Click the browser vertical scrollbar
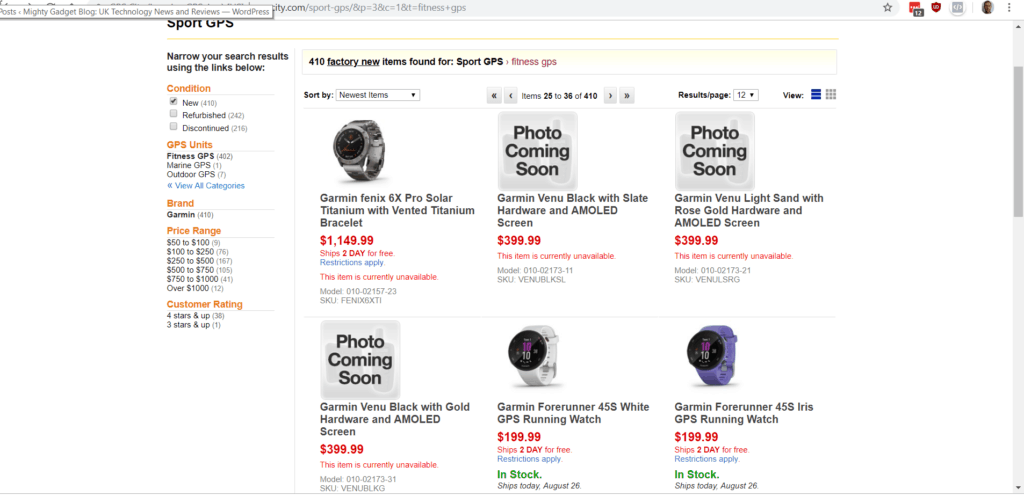The image size is (1024, 496). point(1017,150)
